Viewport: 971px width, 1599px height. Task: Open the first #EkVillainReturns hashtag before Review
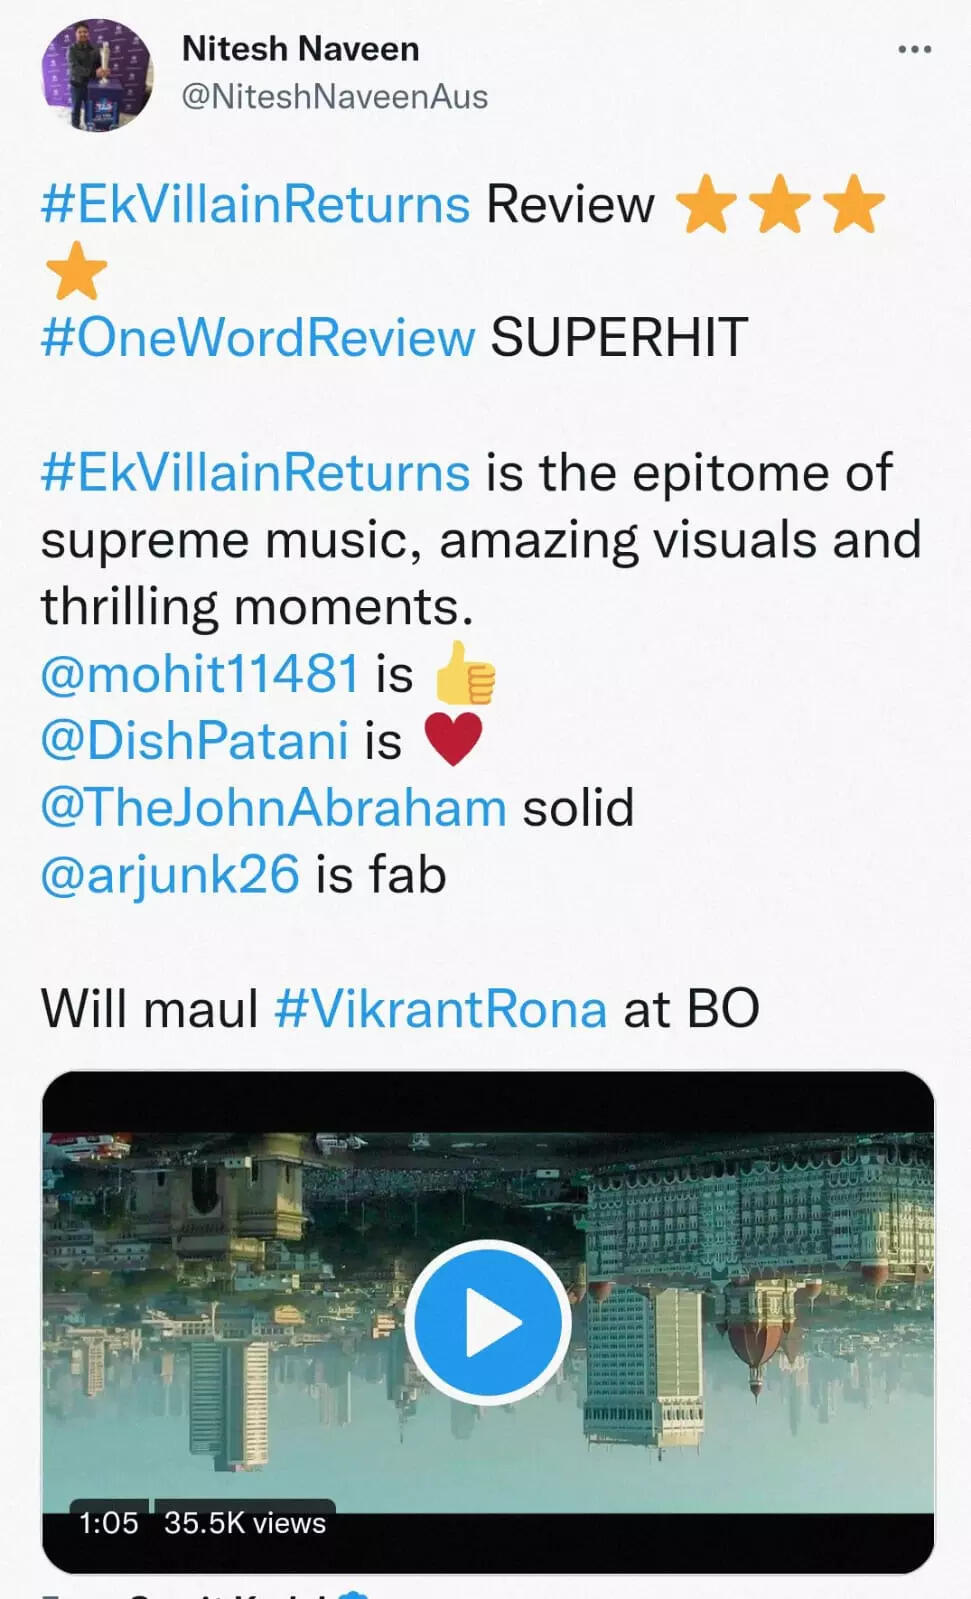click(255, 204)
